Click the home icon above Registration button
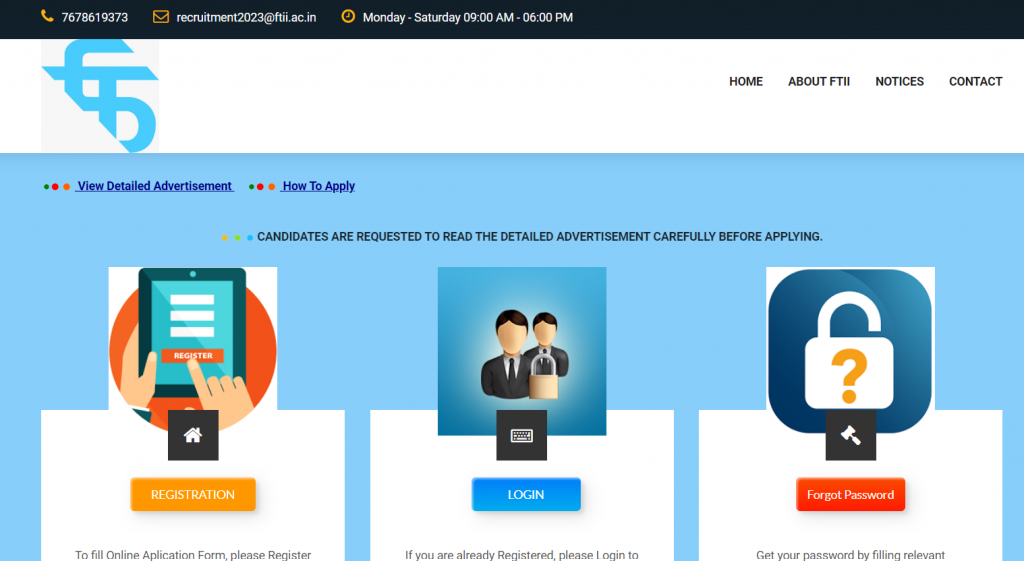The height and width of the screenshot is (561, 1024). pos(193,435)
